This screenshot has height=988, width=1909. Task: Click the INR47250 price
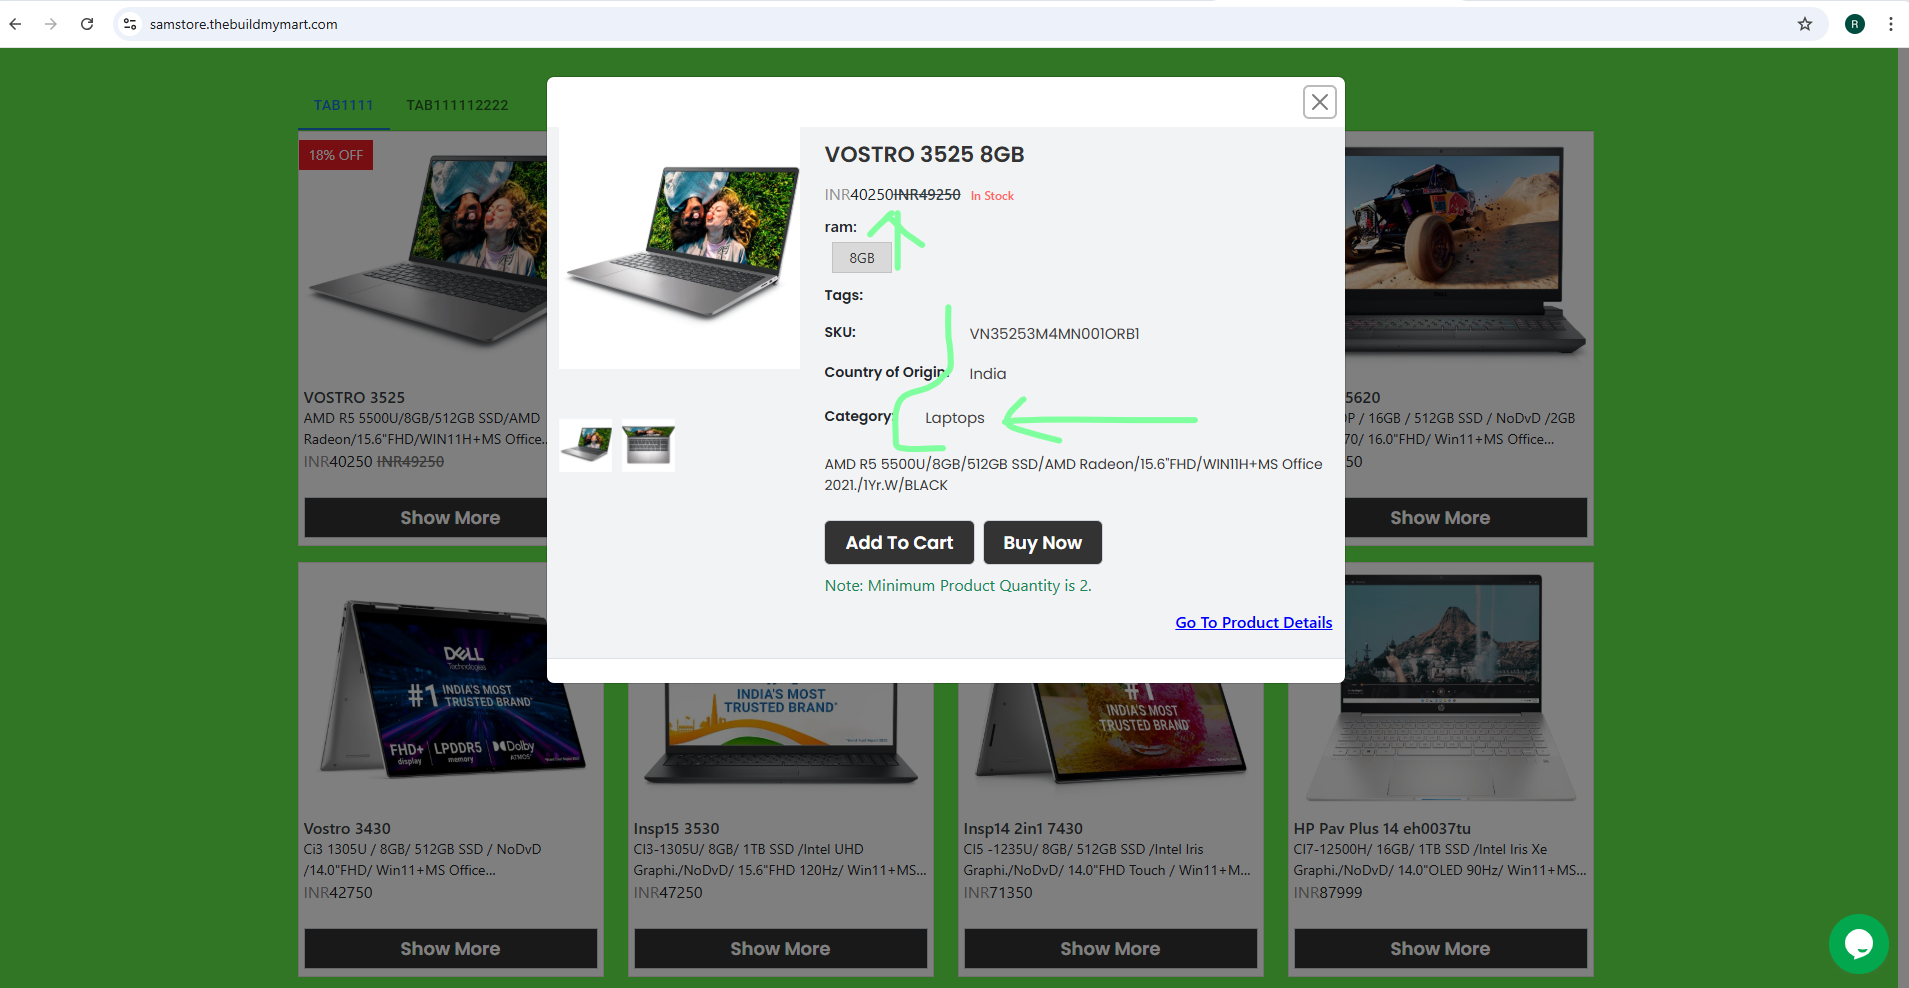click(x=668, y=893)
